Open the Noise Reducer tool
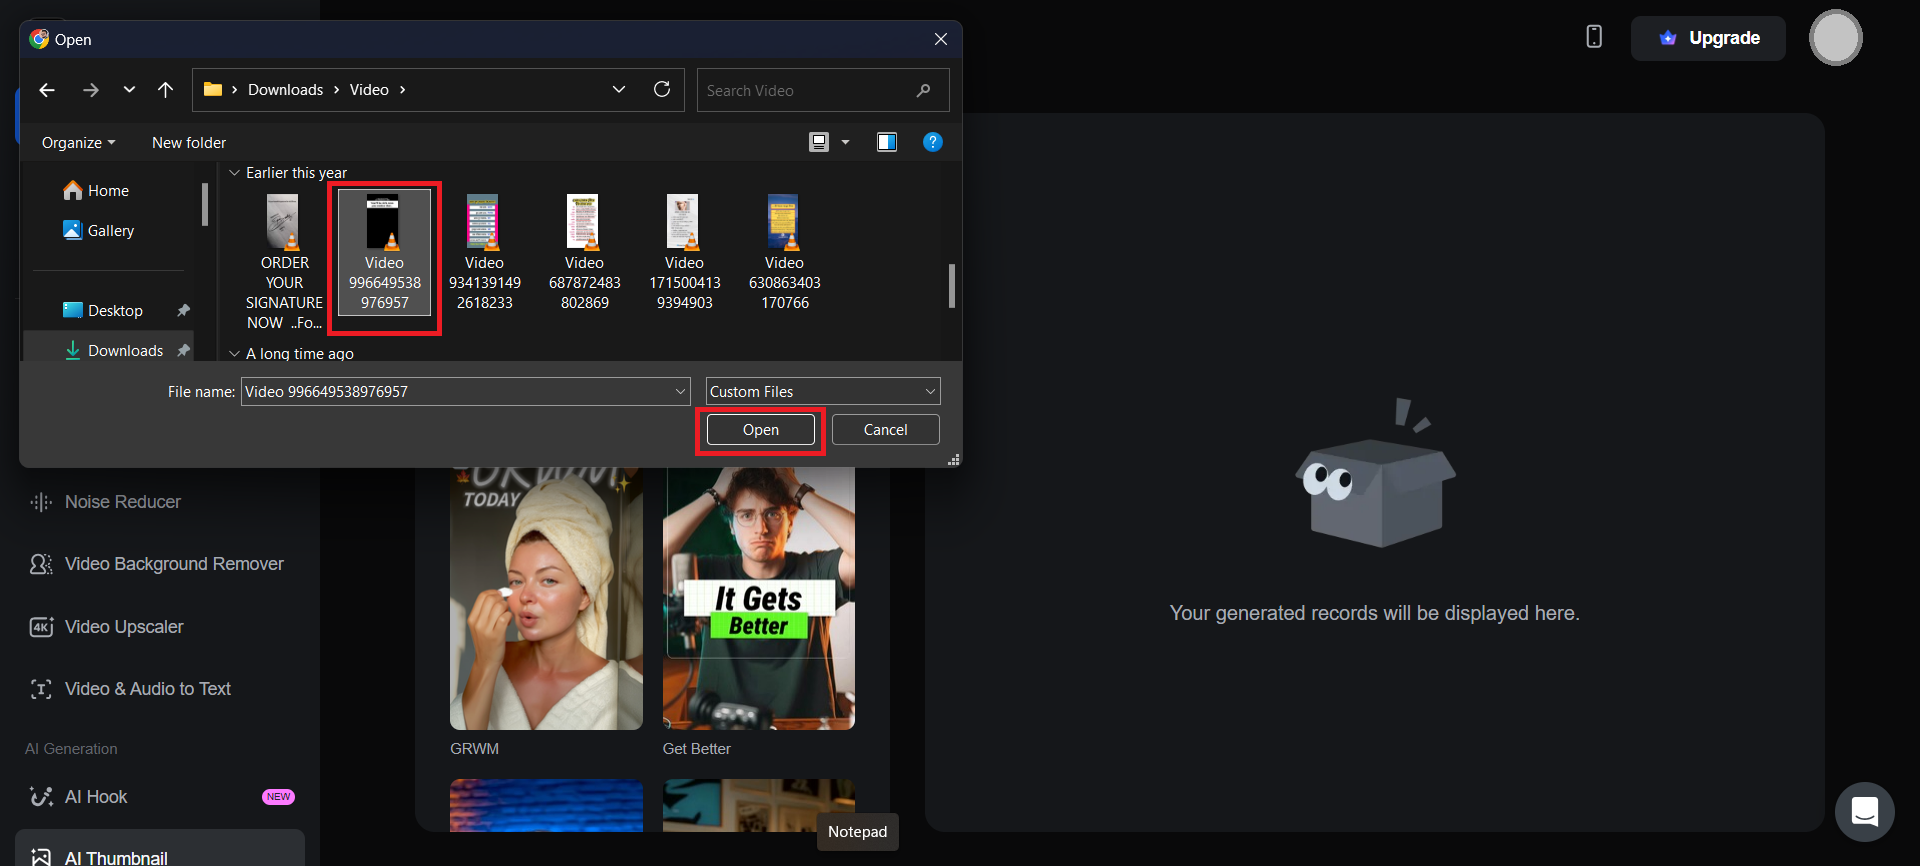1920x866 pixels. click(x=122, y=502)
